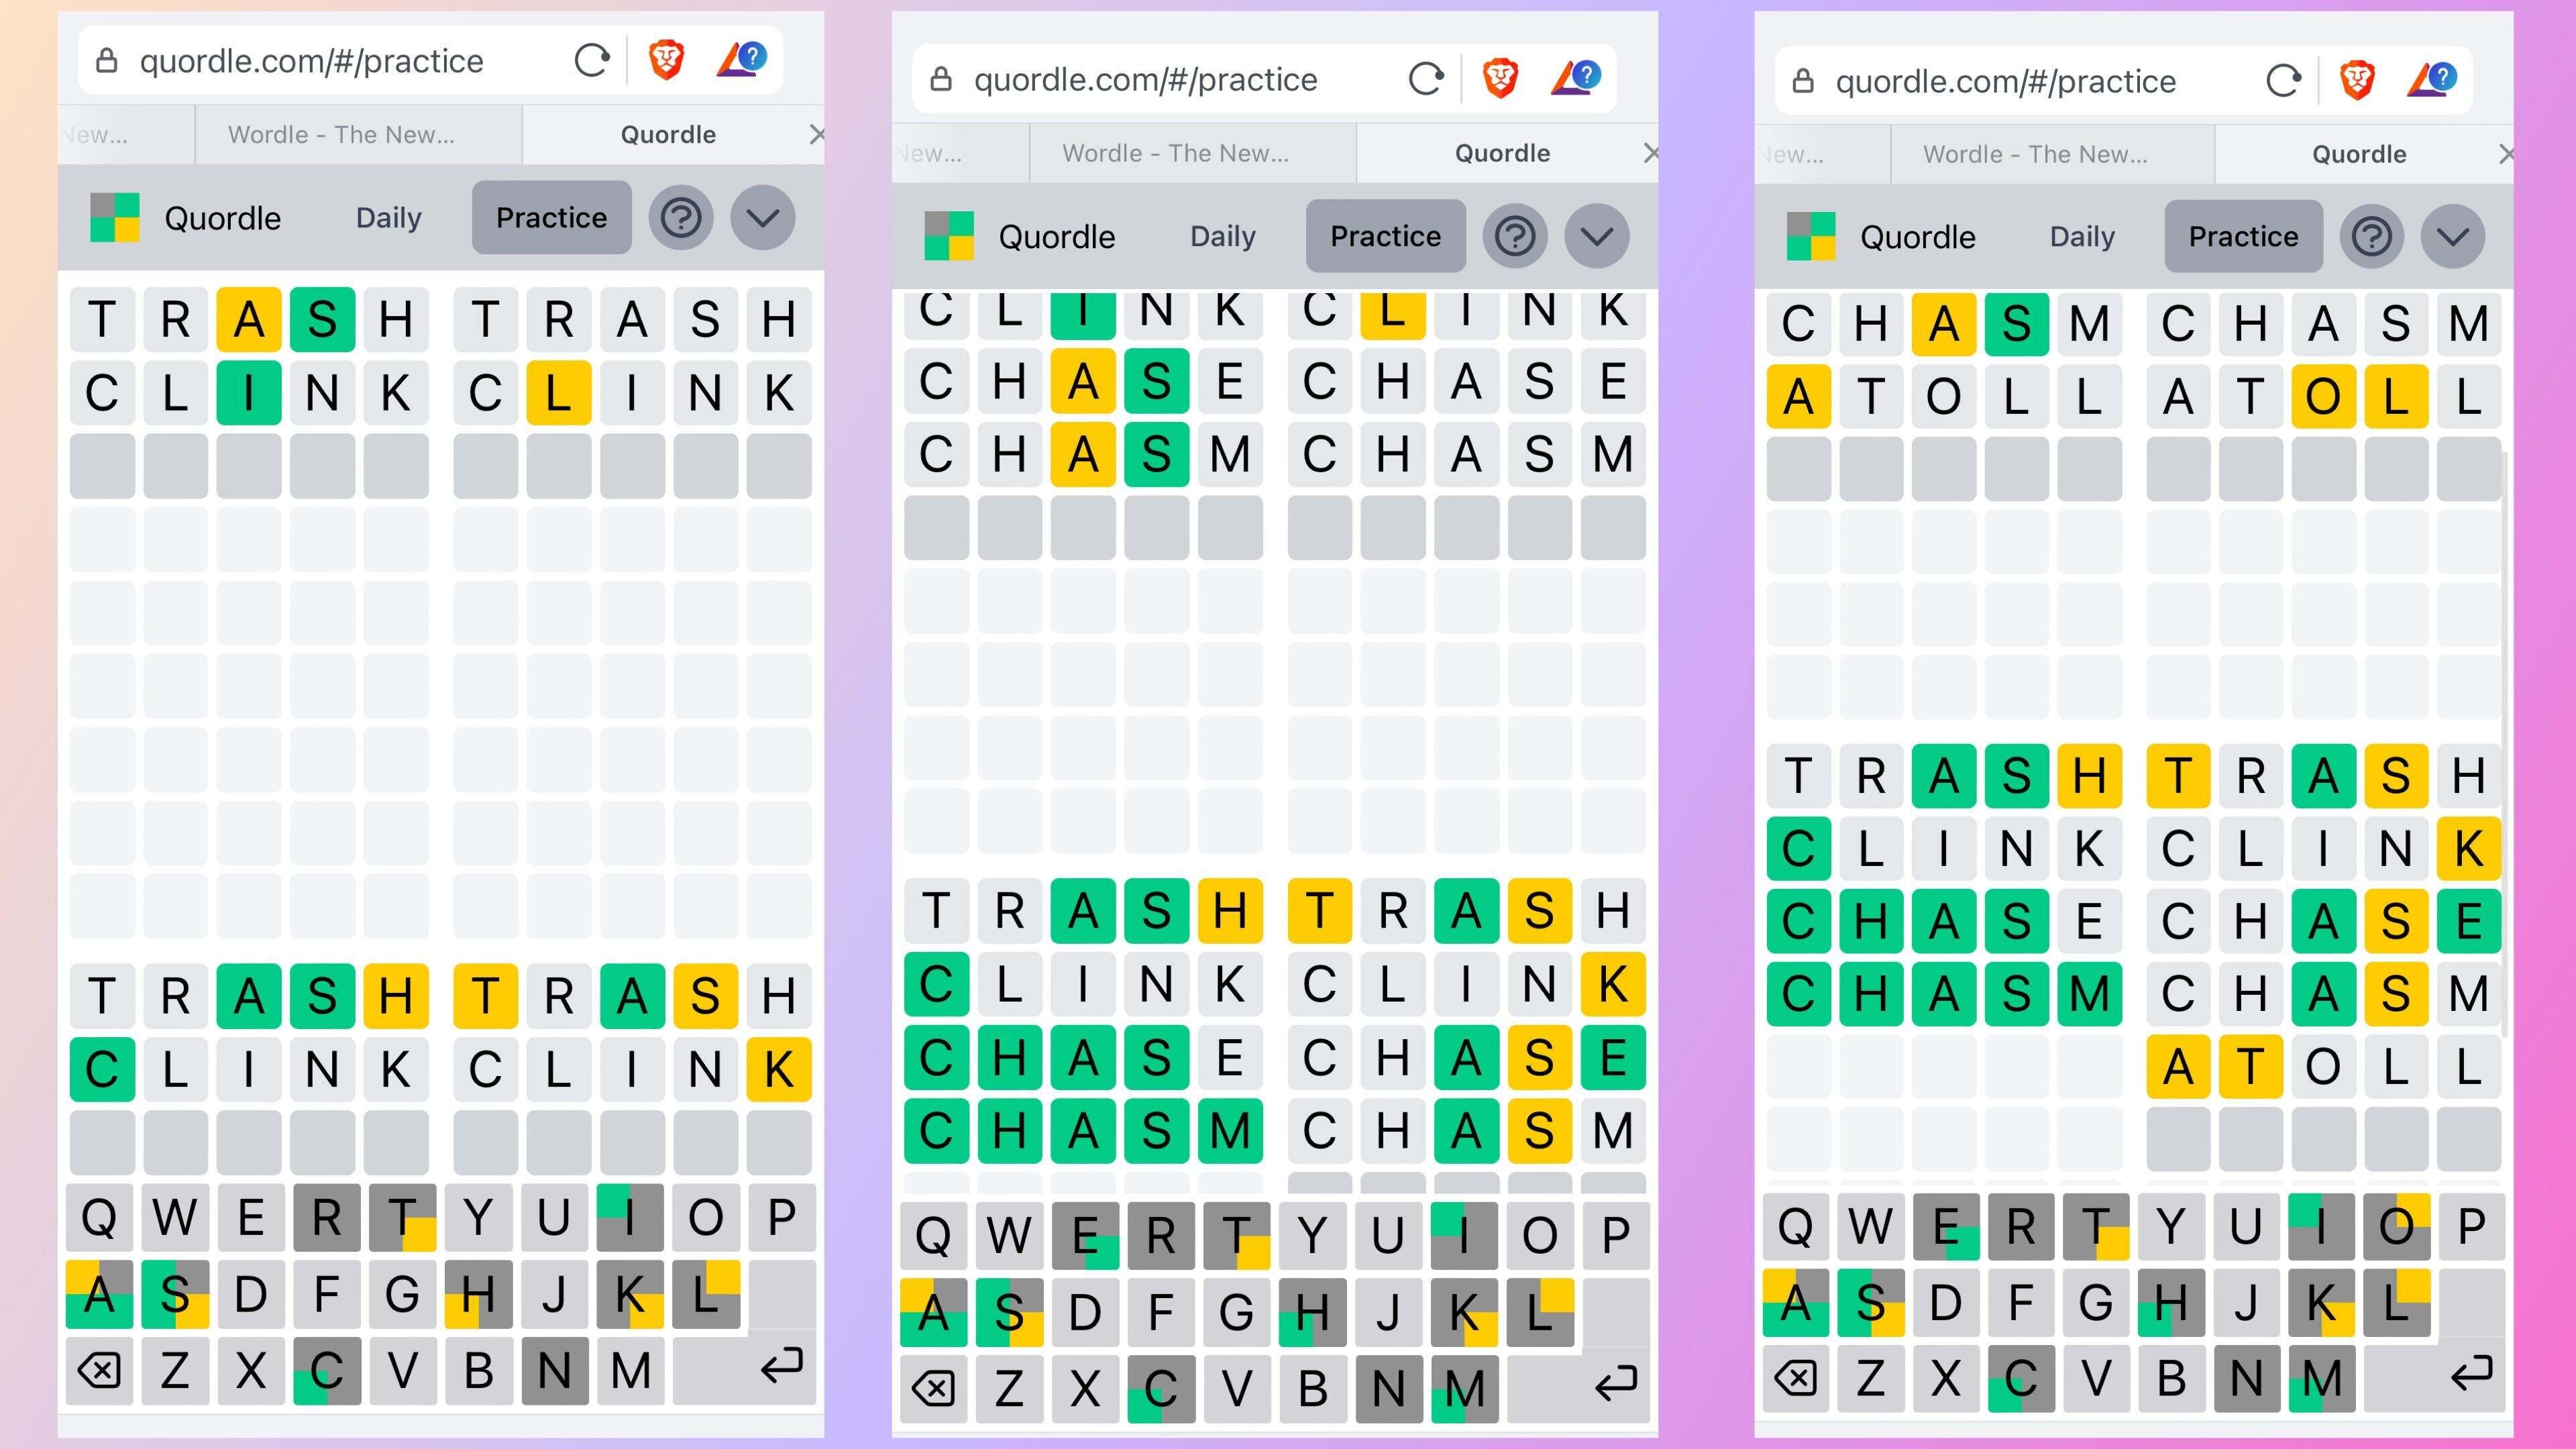
Task: Expand the dropdown chevron in left Quordle header
Action: click(763, 217)
